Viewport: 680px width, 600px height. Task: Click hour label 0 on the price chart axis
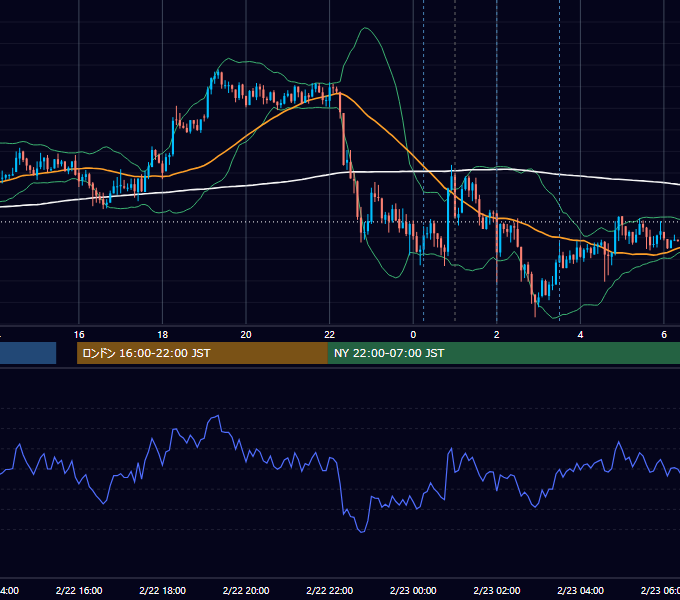413,335
